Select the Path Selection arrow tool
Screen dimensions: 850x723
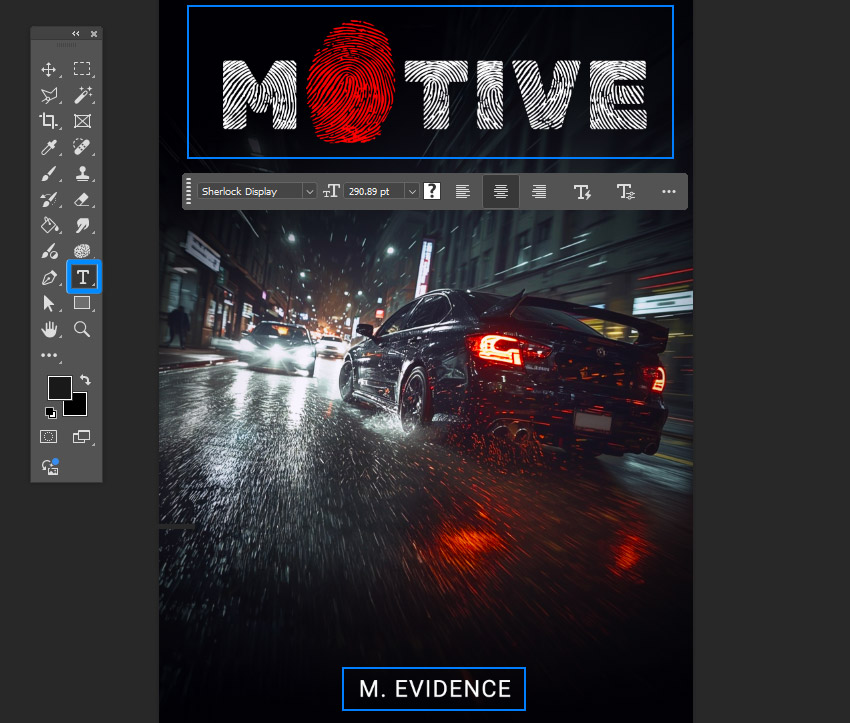tap(49, 303)
